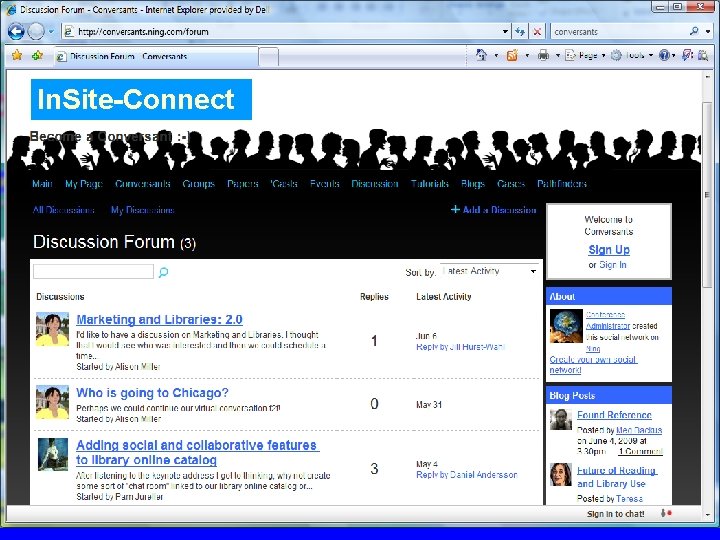Open the Meg Backus author link

[639, 430]
